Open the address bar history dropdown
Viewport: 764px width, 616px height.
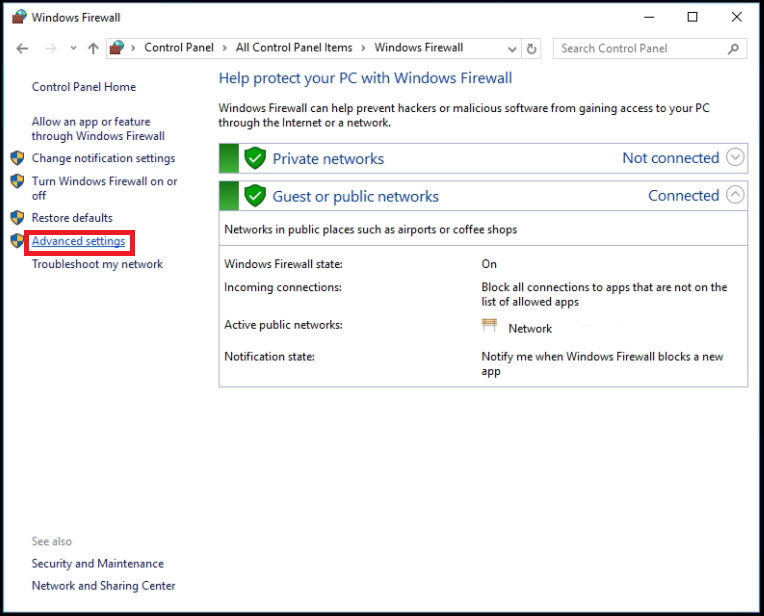click(x=512, y=48)
